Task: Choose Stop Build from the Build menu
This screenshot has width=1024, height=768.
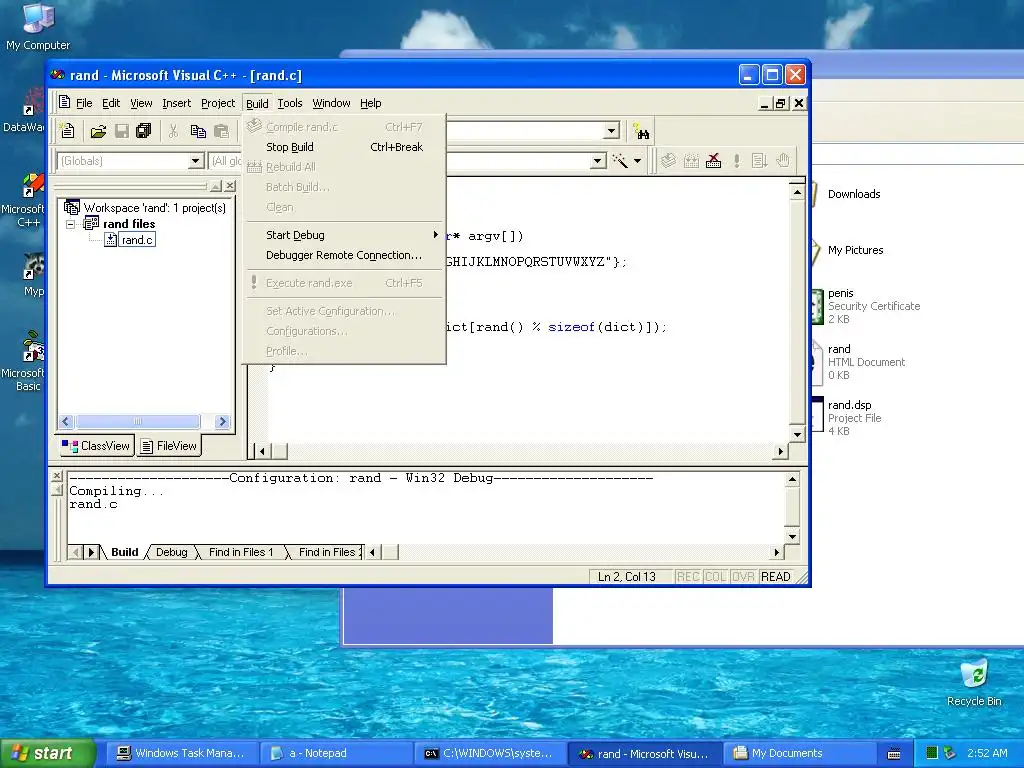Action: 344,147
